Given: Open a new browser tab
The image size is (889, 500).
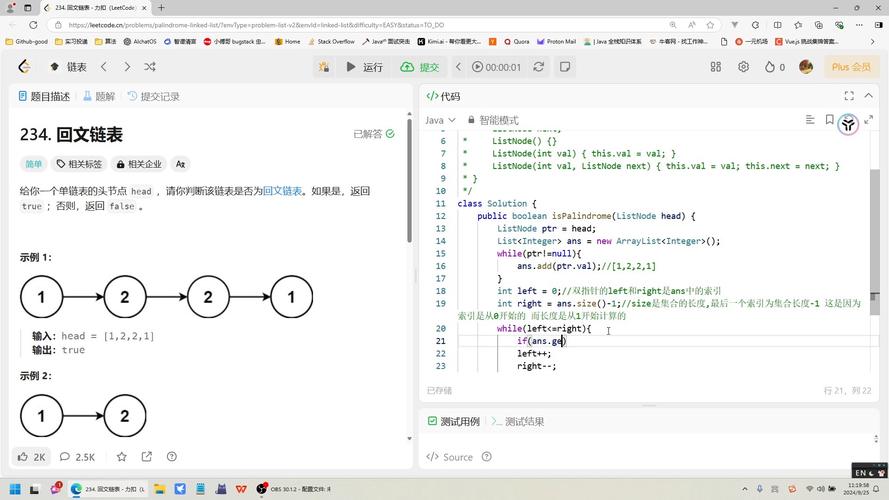Looking at the screenshot, I should (x=161, y=8).
